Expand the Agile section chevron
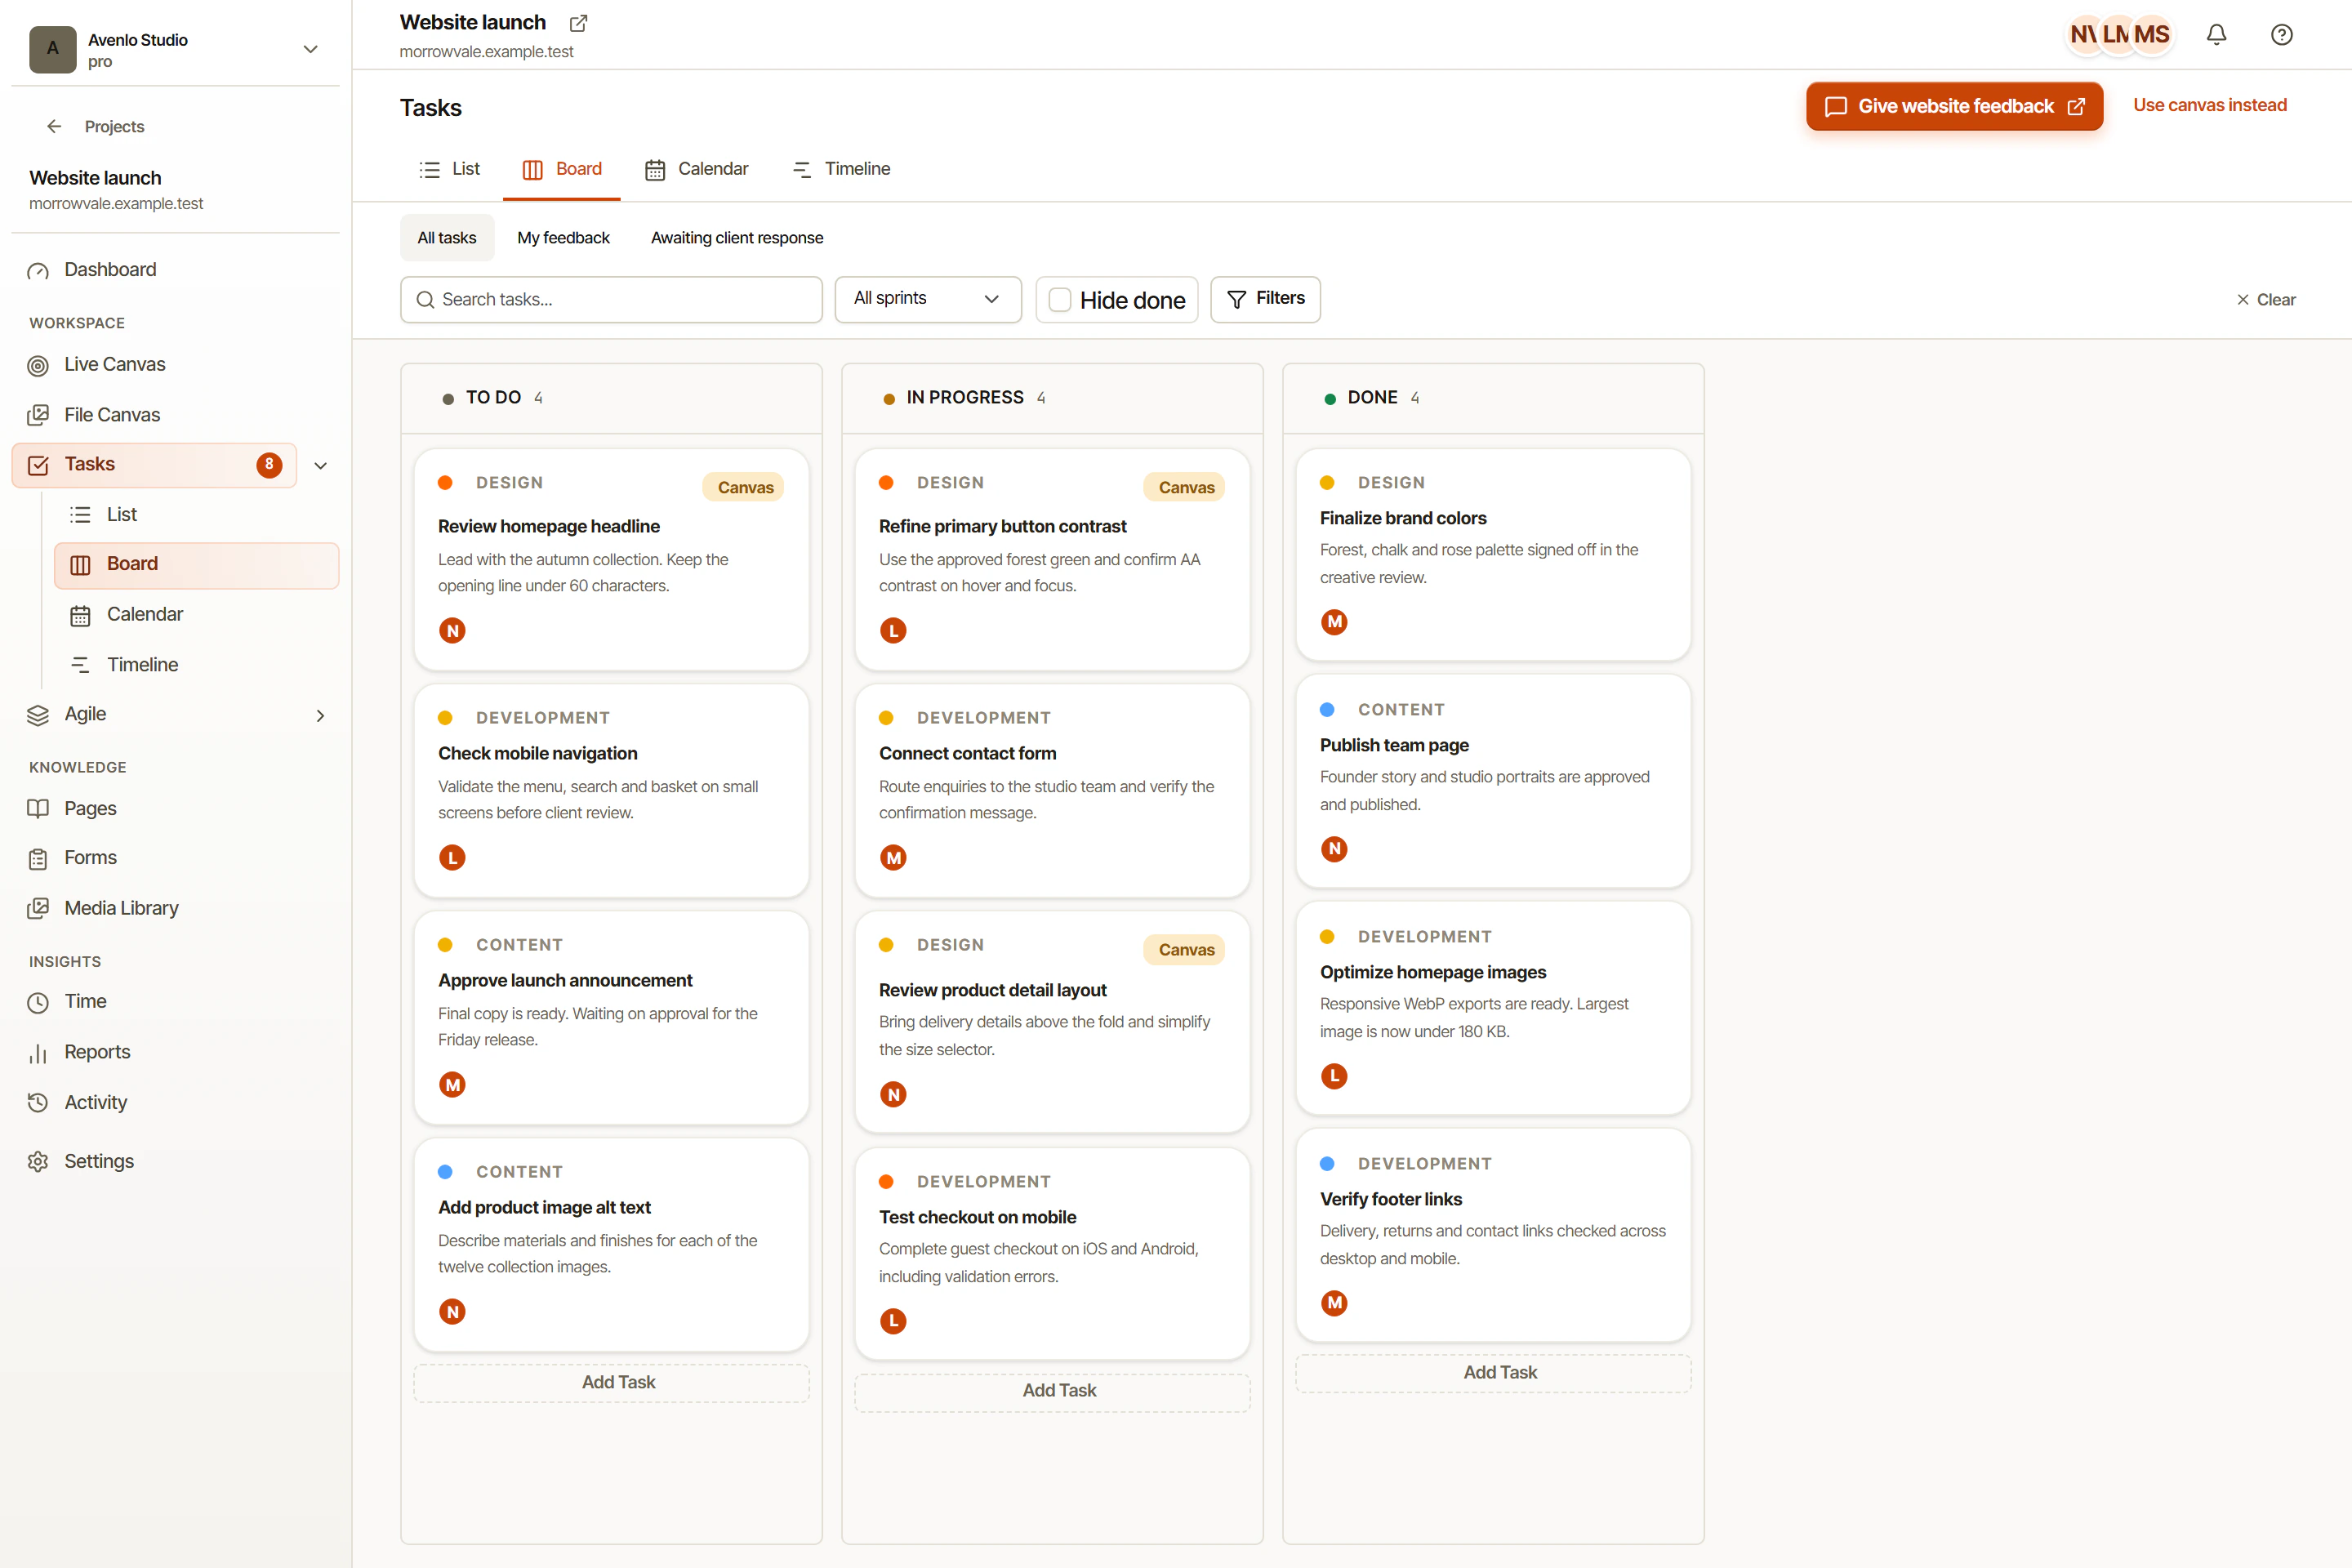This screenshot has width=2352, height=1568. (320, 715)
